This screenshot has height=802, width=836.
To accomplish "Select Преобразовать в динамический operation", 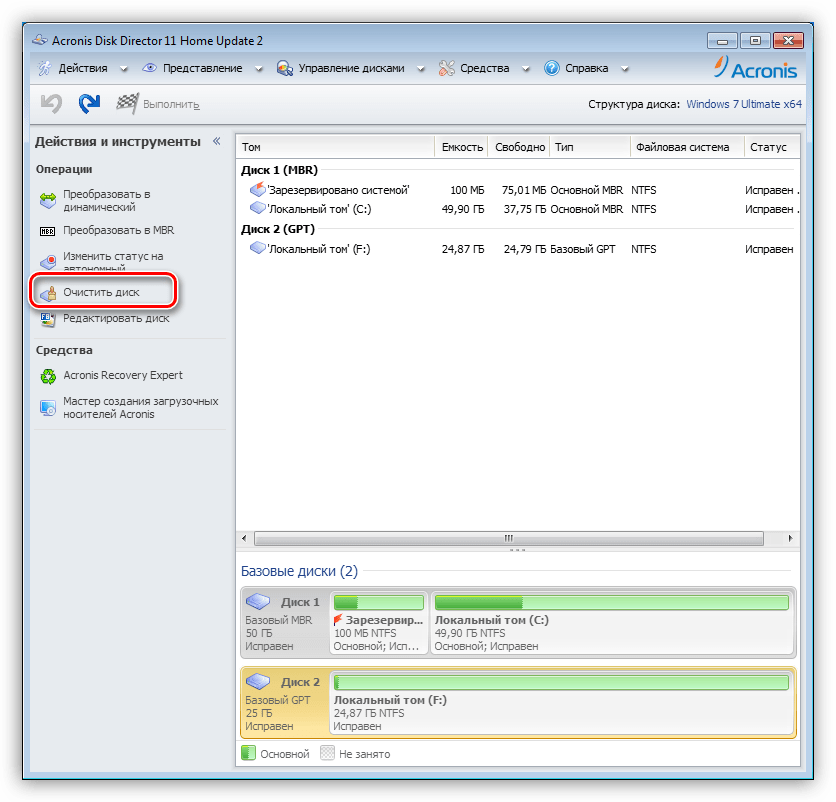I will [107, 200].
